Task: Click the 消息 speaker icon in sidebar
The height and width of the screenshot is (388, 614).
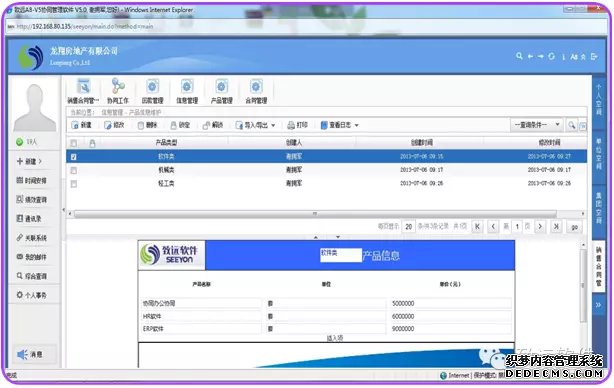Action: click(22, 354)
